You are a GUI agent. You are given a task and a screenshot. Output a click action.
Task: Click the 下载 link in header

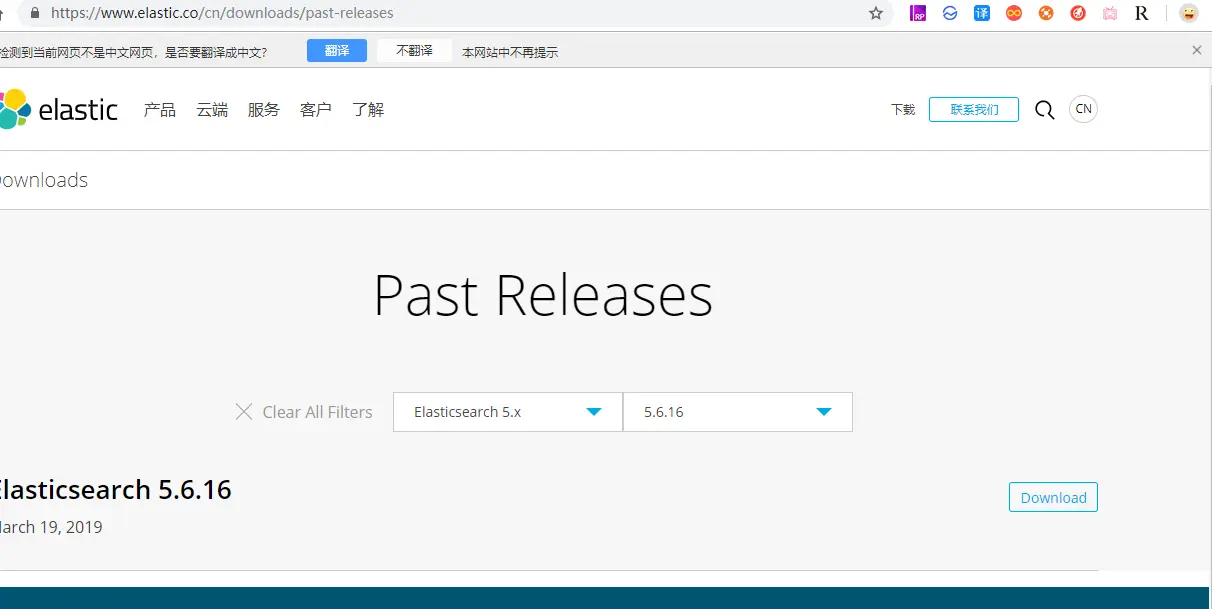pyautogui.click(x=903, y=110)
